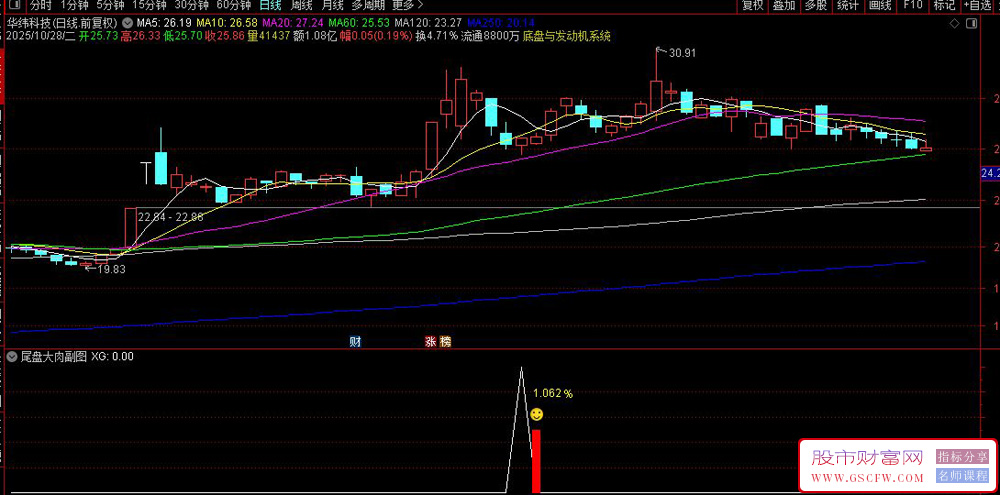Click the 1.062 % signal label
The width and height of the screenshot is (1000, 495).
tap(553, 394)
